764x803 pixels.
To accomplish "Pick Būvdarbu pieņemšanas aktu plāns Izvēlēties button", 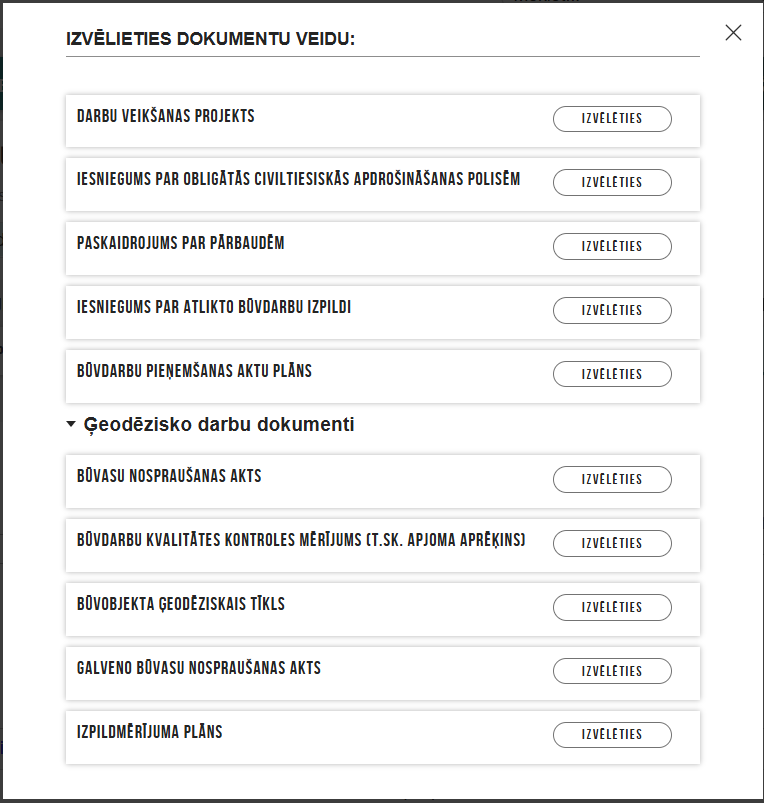I will tap(612, 374).
